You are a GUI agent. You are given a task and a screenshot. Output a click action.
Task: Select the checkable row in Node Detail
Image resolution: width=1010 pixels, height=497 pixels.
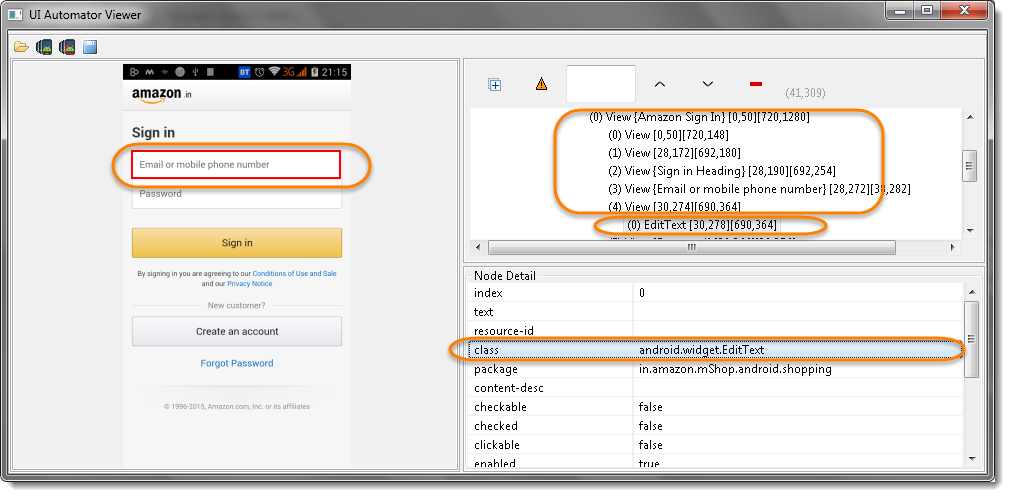tap(716, 407)
